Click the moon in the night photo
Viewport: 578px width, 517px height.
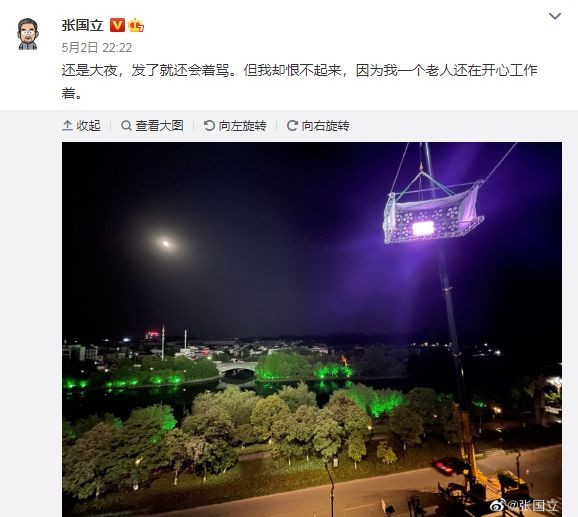166,244
